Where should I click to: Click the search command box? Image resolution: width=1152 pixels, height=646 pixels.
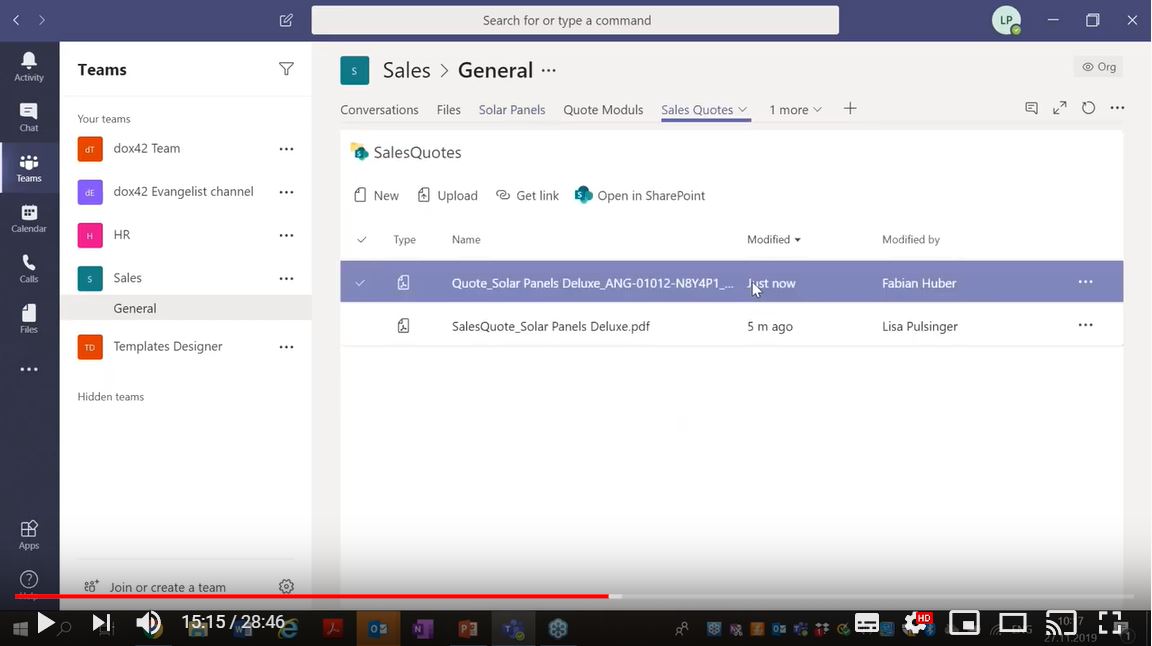coord(575,21)
